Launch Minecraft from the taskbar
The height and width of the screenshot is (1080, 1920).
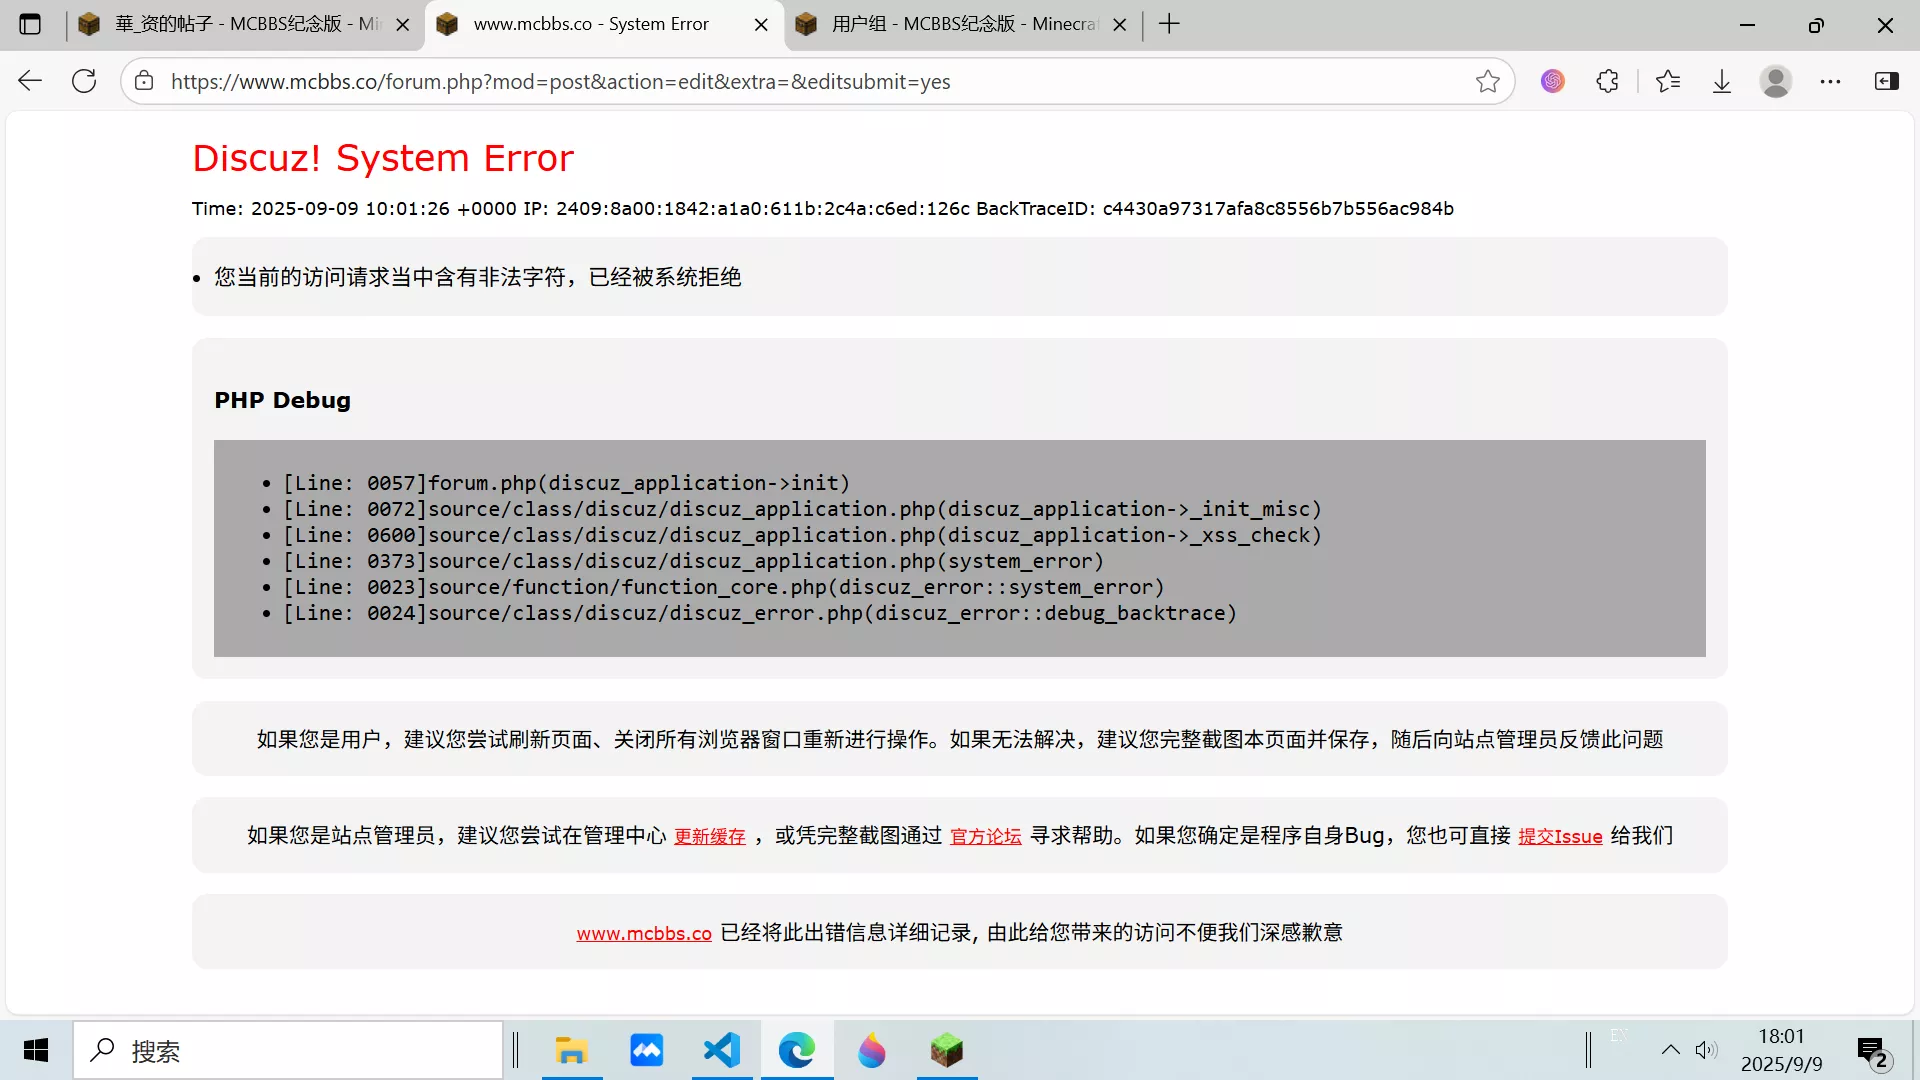click(946, 1050)
